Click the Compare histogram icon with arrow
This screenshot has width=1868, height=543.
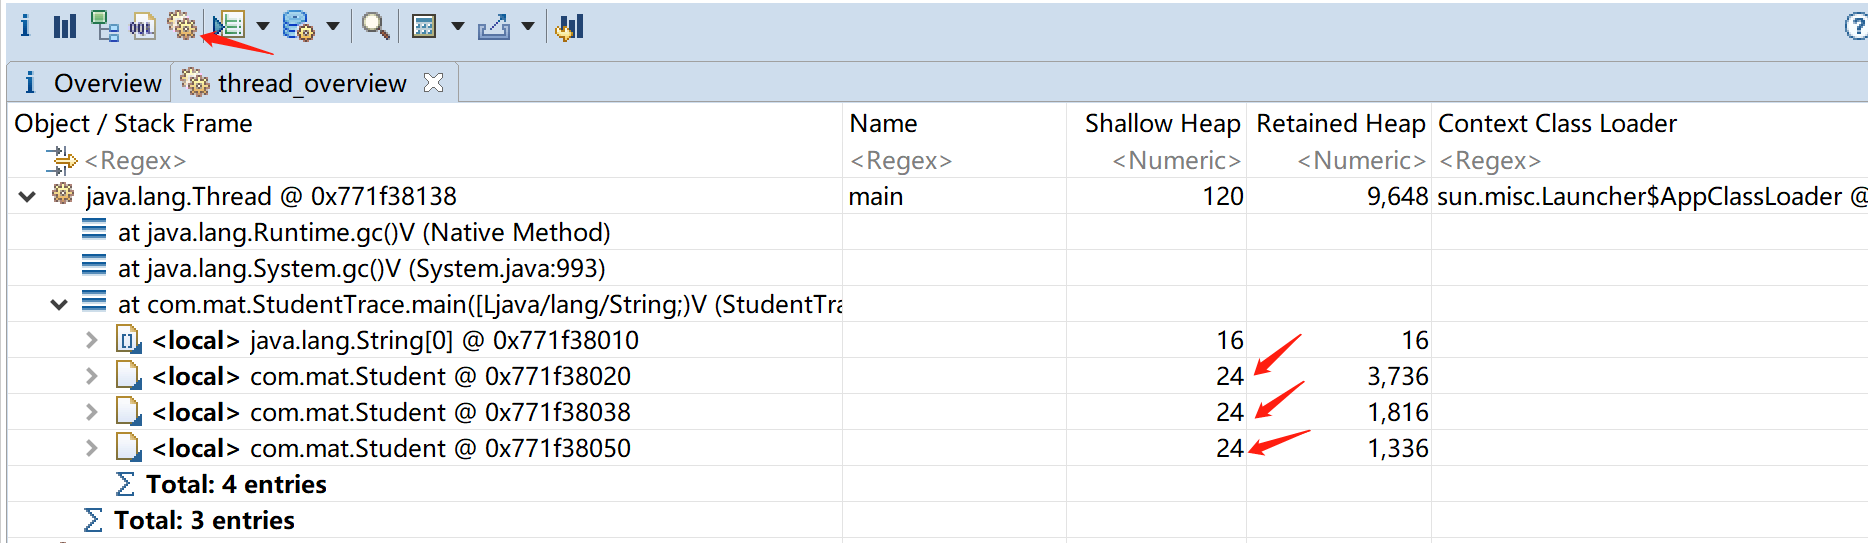coord(570,27)
